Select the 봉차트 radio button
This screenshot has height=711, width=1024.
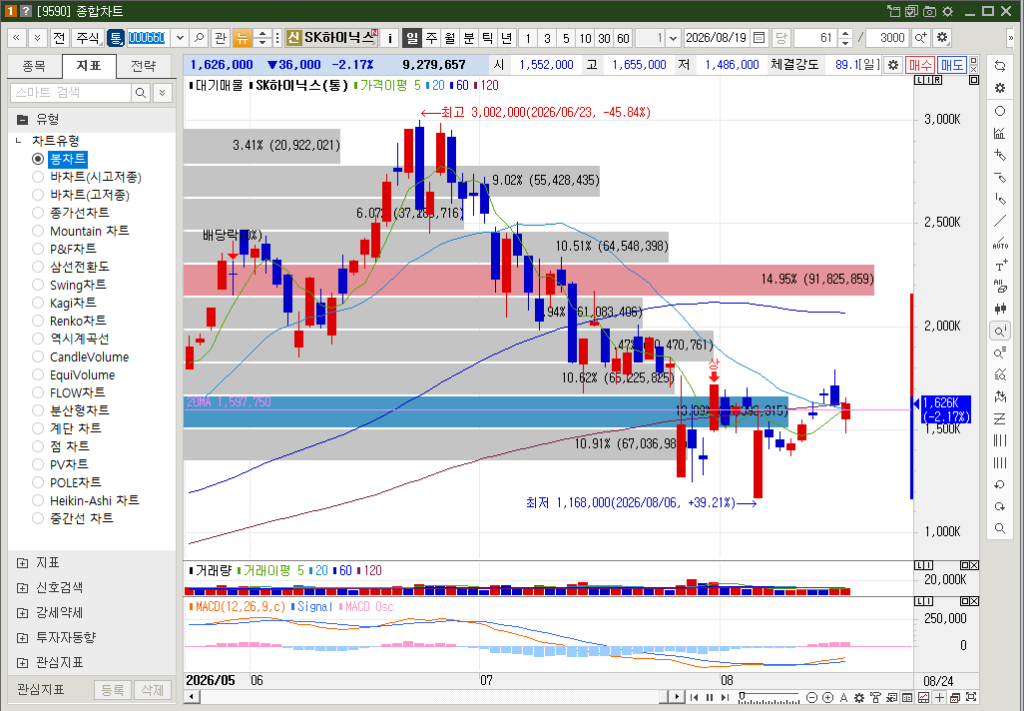coord(38,159)
